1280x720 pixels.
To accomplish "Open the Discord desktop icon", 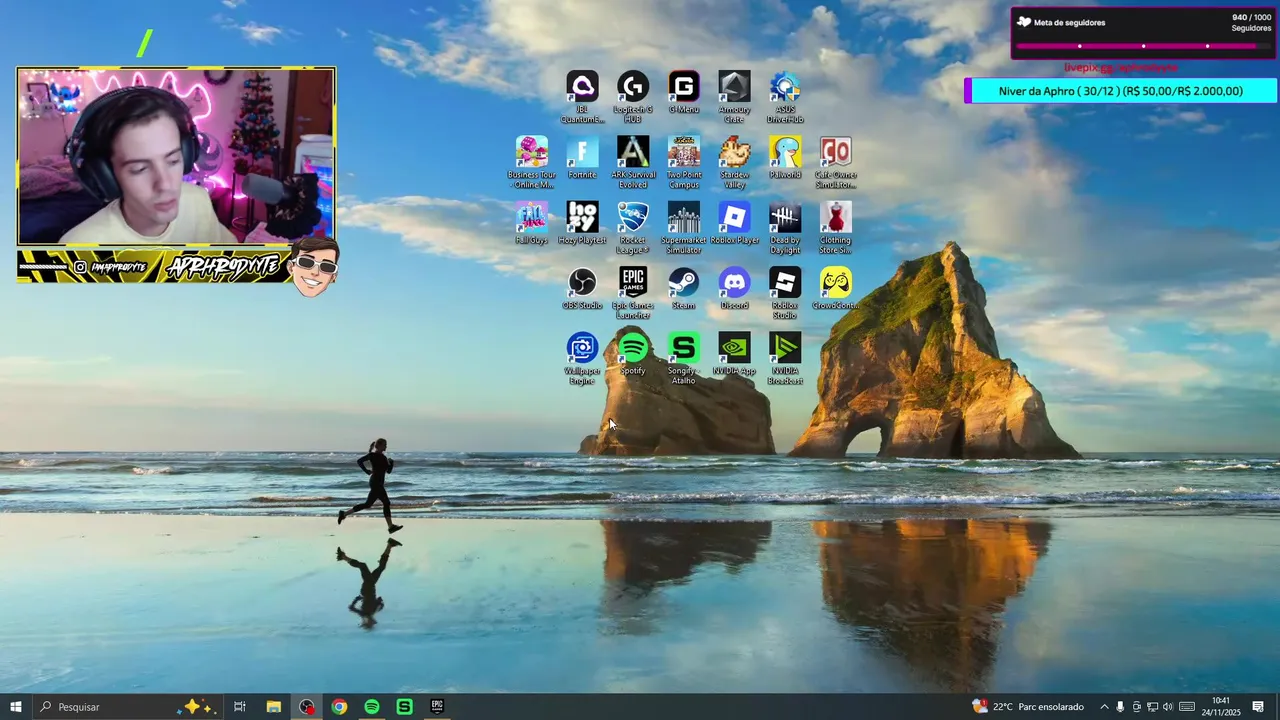I will (734, 288).
